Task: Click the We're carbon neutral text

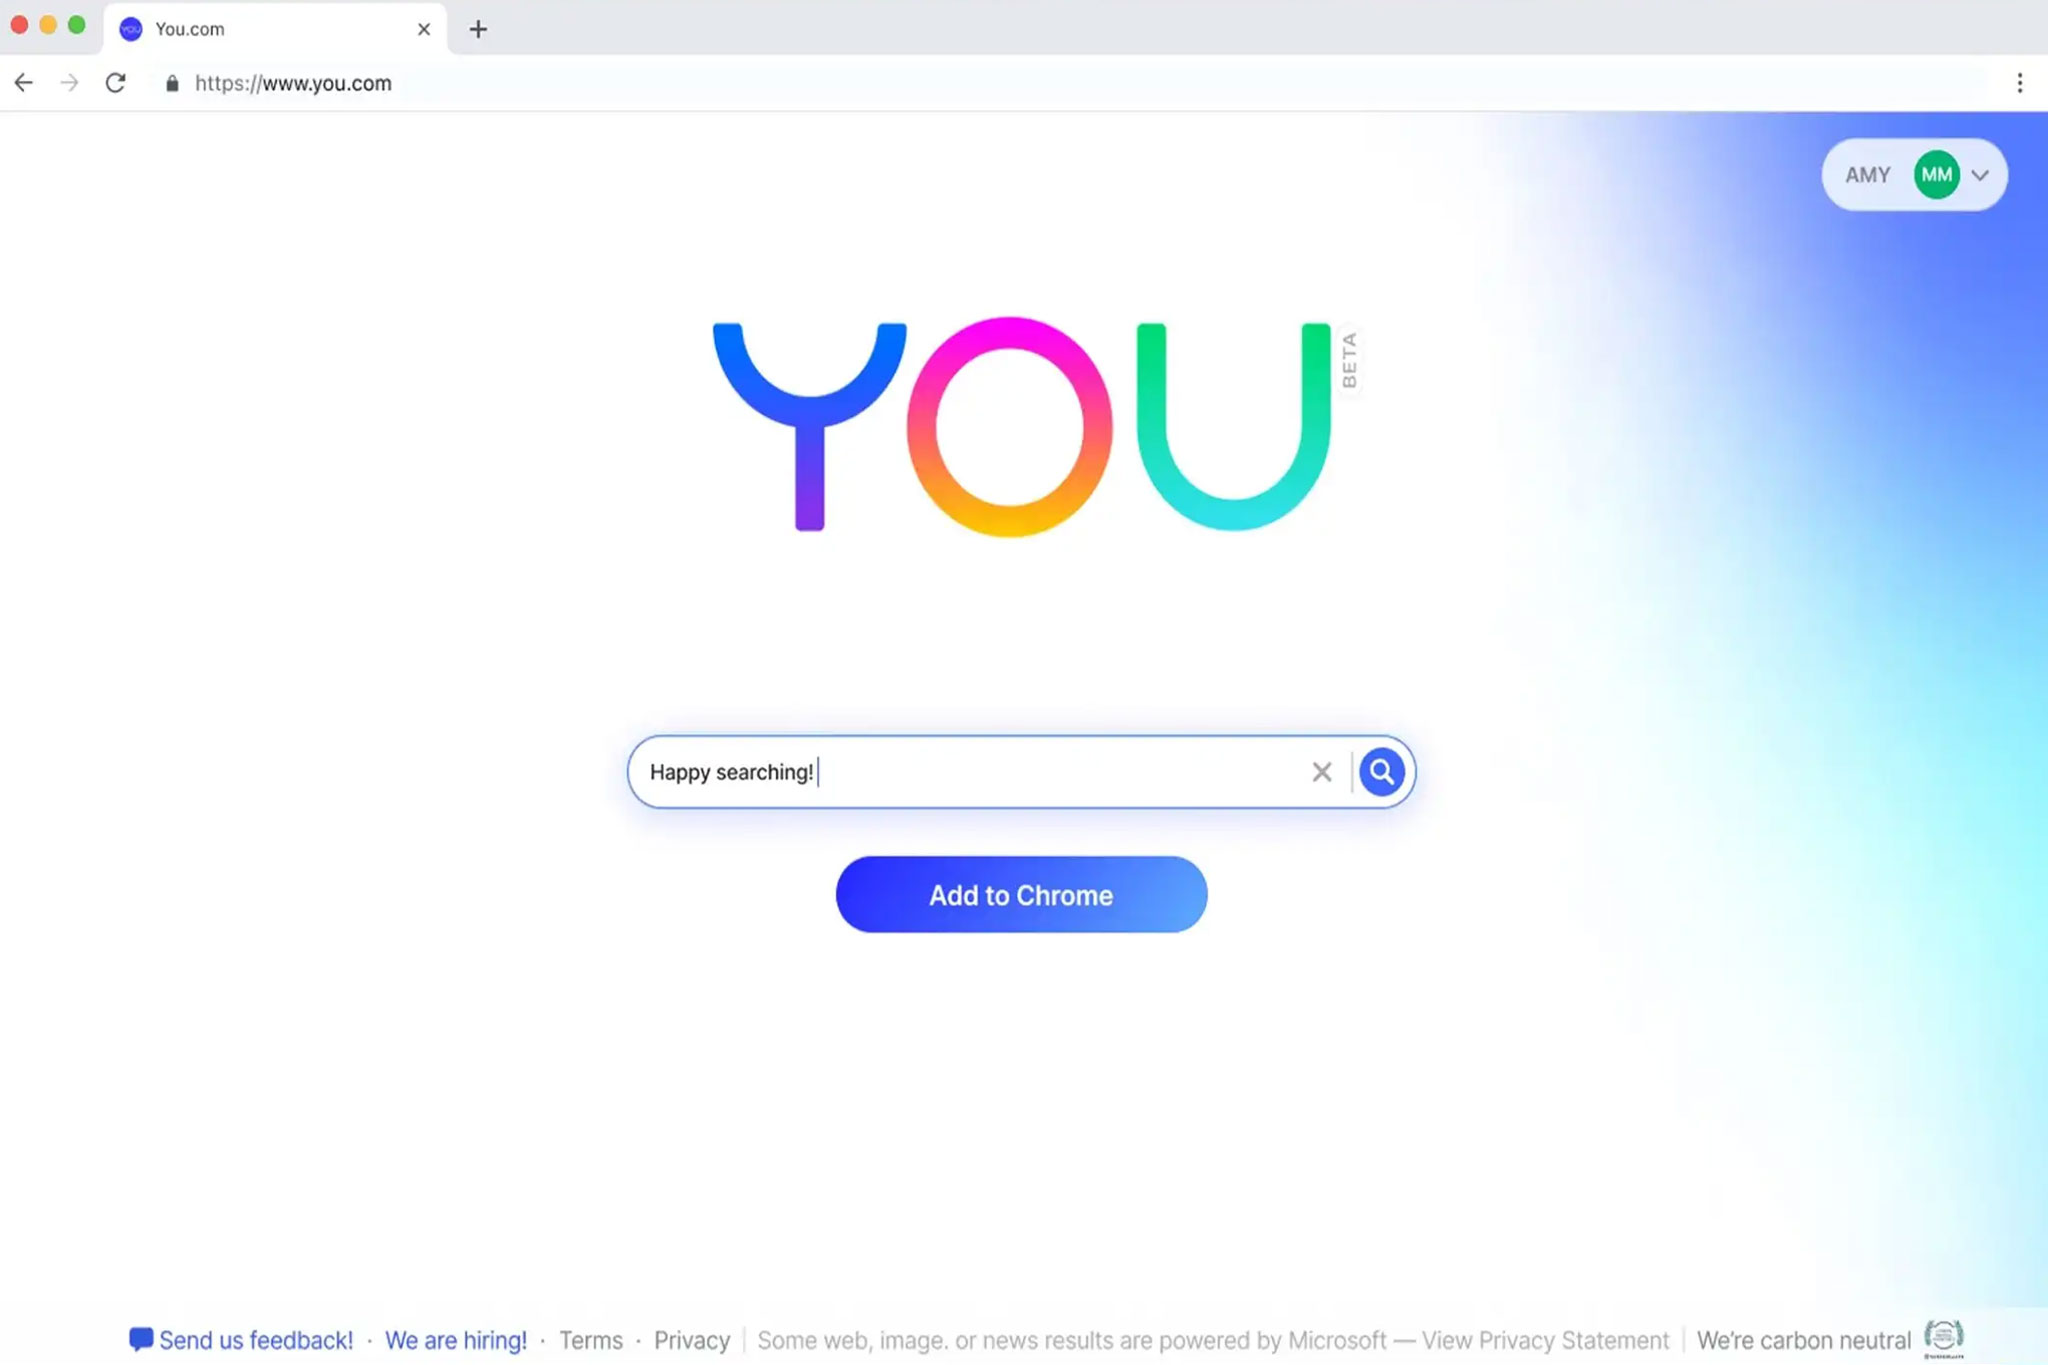Action: pyautogui.click(x=1804, y=1340)
